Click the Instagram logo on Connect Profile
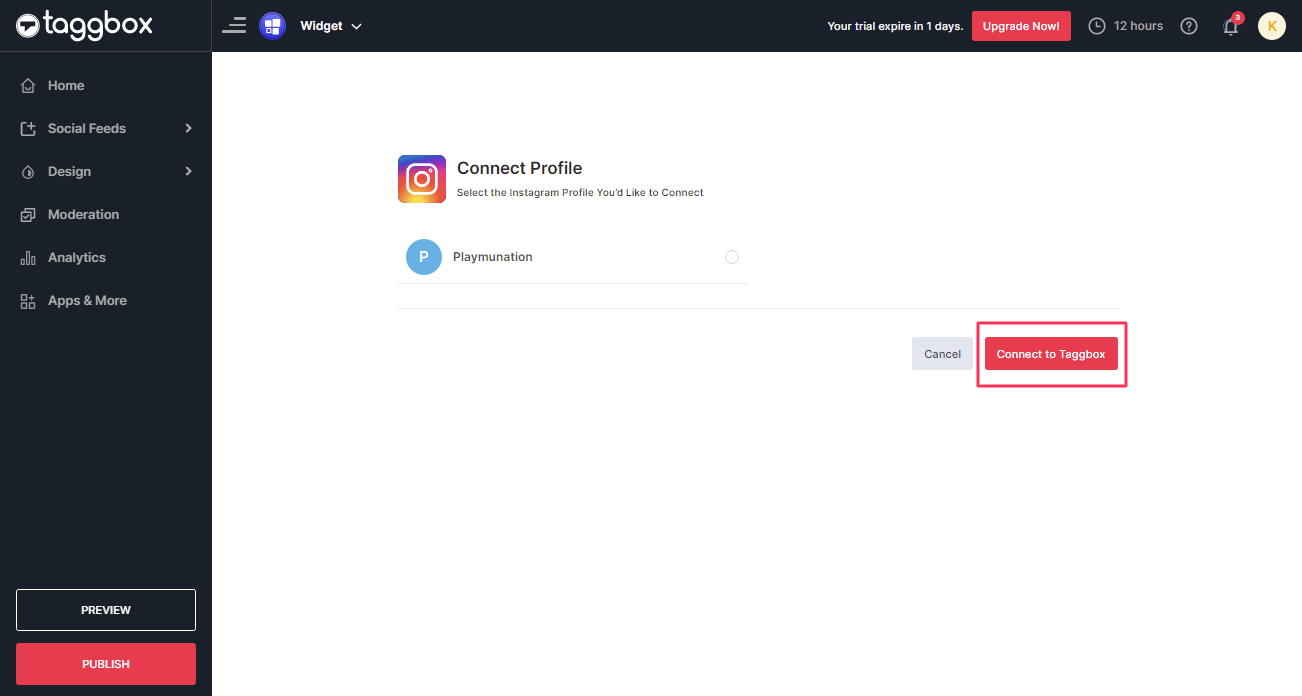 point(421,178)
